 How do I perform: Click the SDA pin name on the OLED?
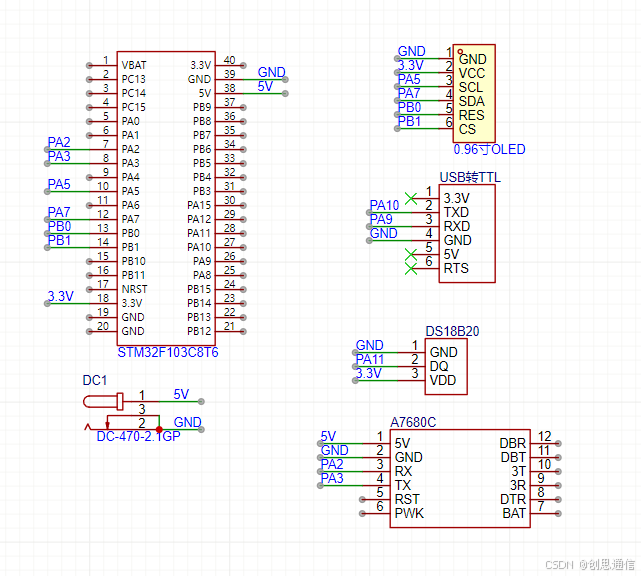click(x=471, y=101)
